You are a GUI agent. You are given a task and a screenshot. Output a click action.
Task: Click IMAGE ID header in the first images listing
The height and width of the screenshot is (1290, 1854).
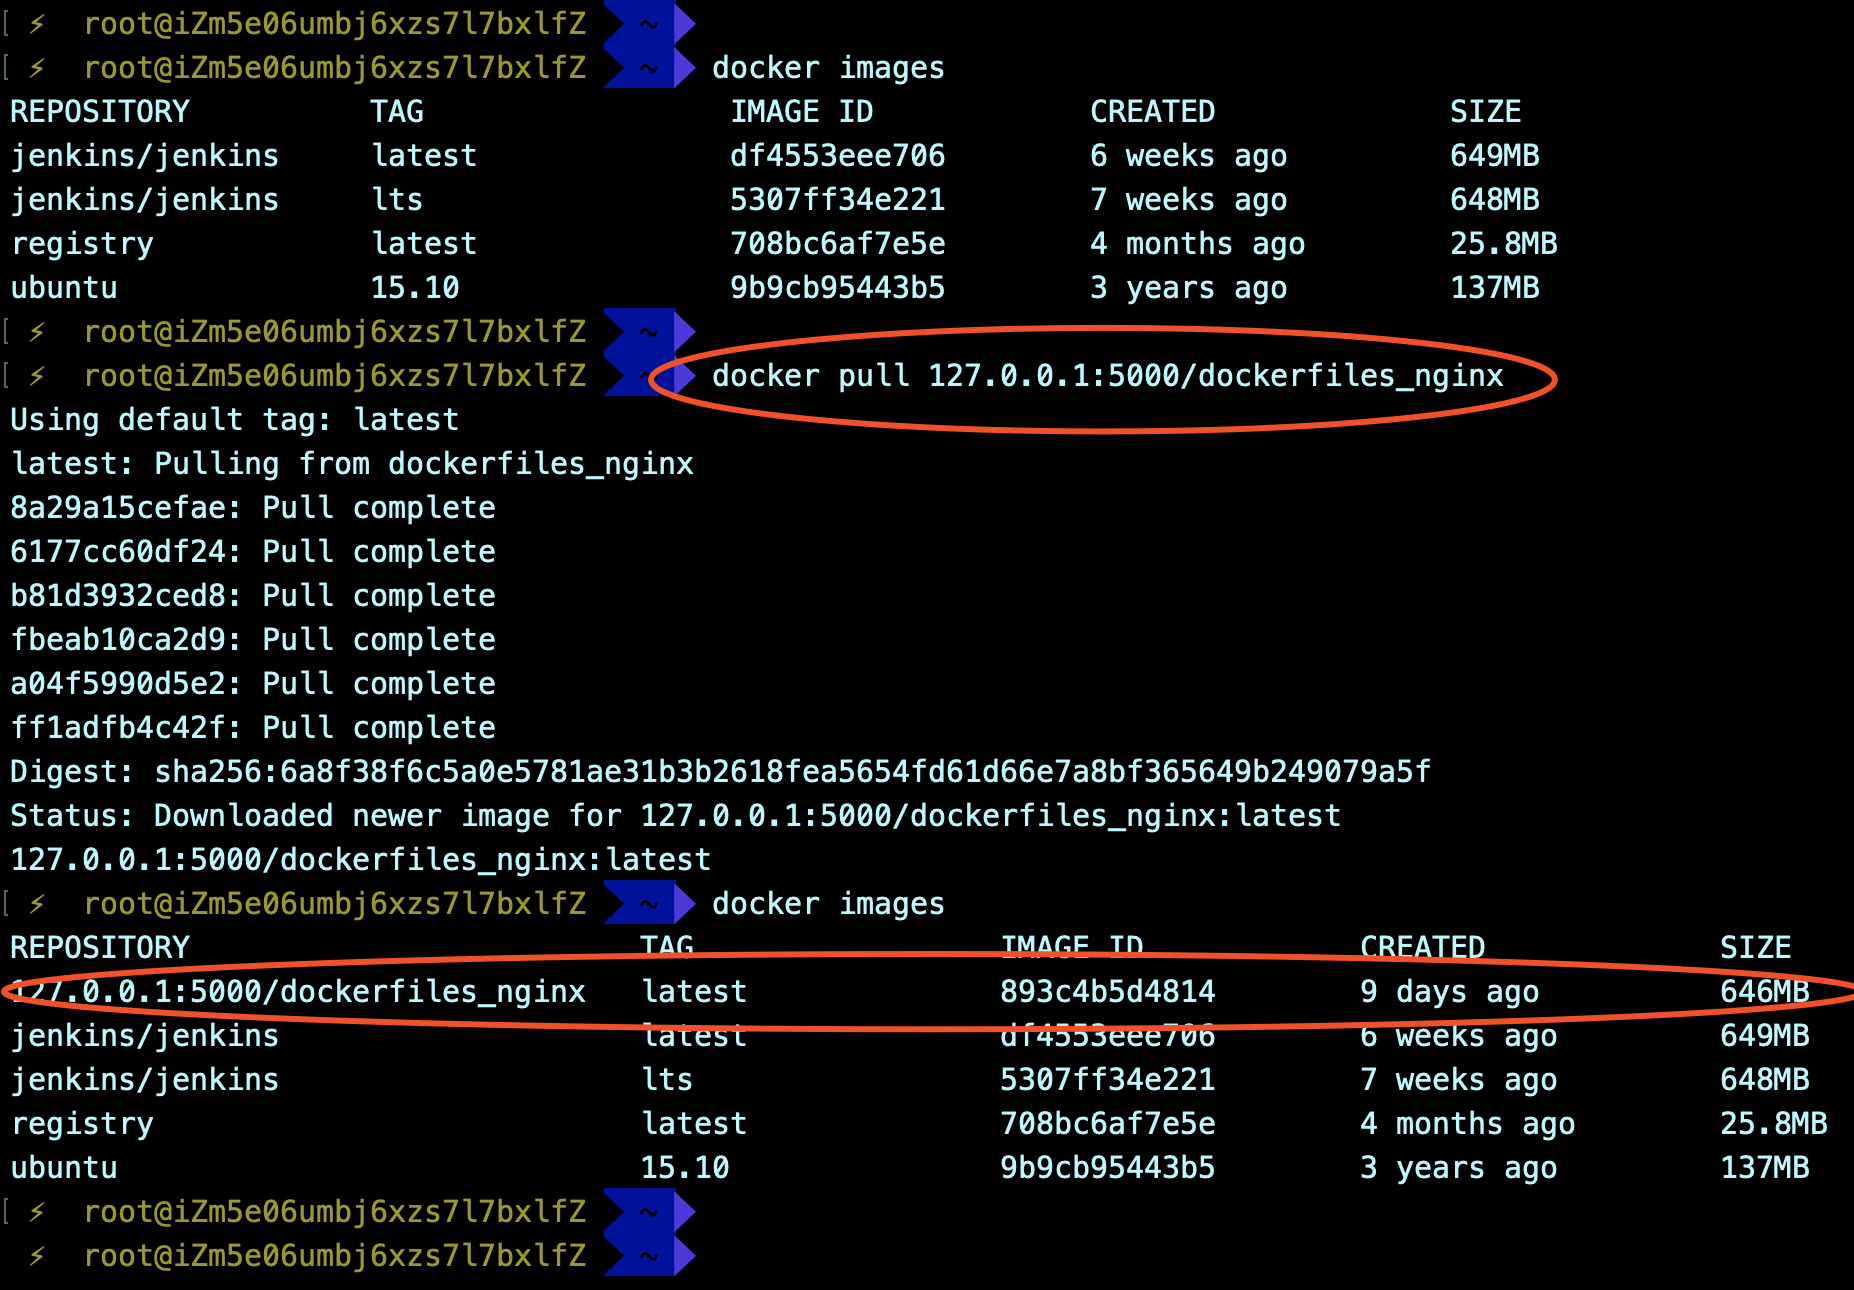(802, 112)
